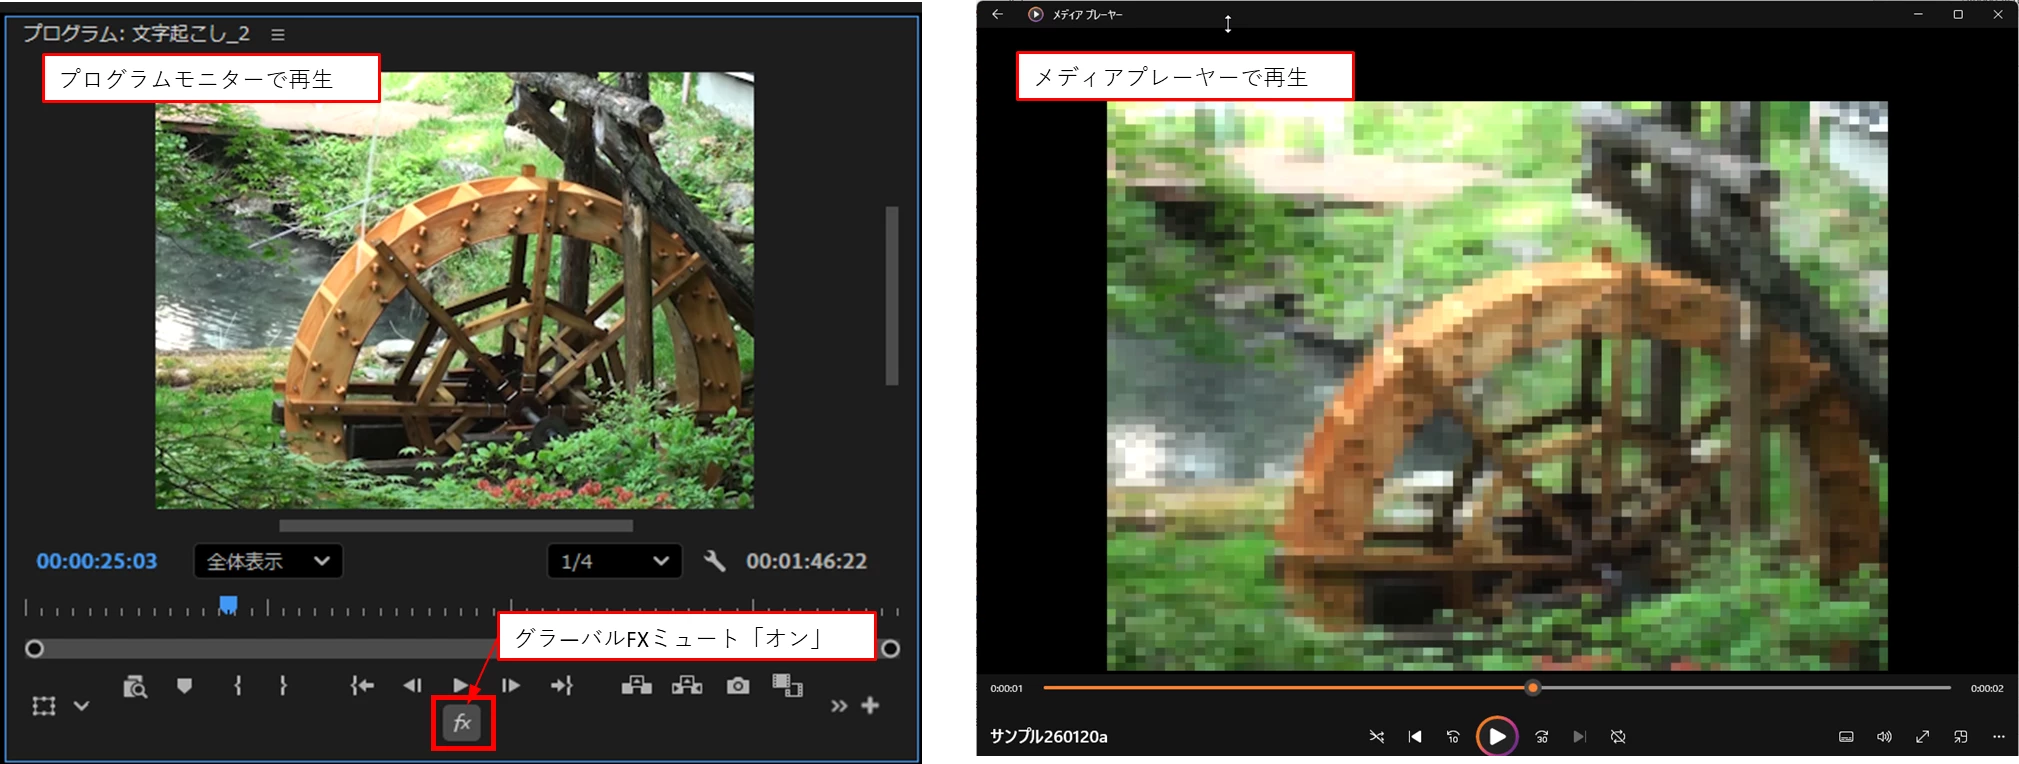Open the button overflow double-chevron
Image resolution: width=2019 pixels, height=764 pixels.
coord(839,706)
